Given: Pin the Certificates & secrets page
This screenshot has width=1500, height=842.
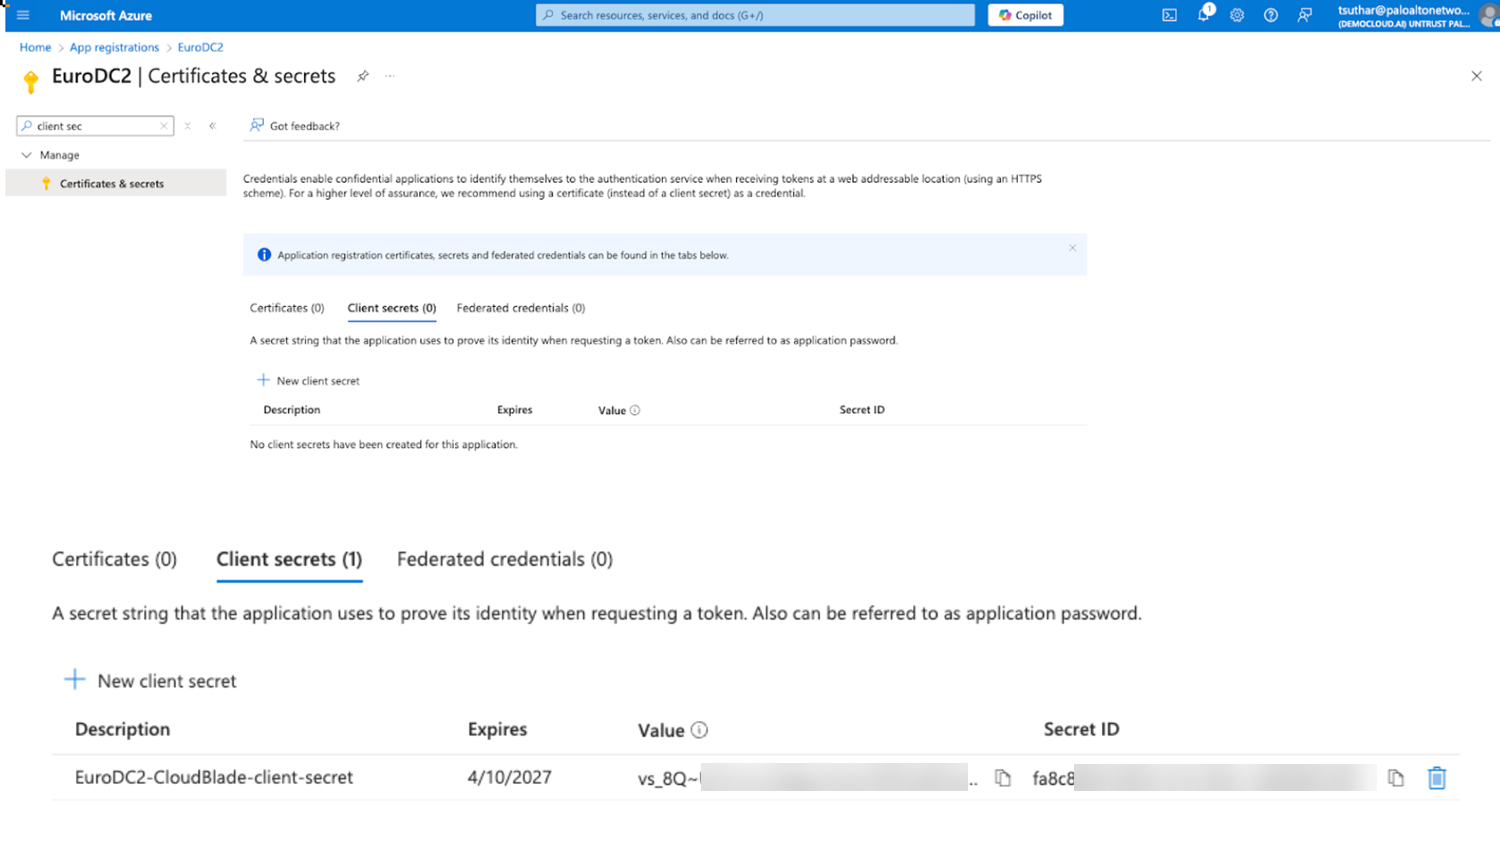Looking at the screenshot, I should pyautogui.click(x=363, y=76).
